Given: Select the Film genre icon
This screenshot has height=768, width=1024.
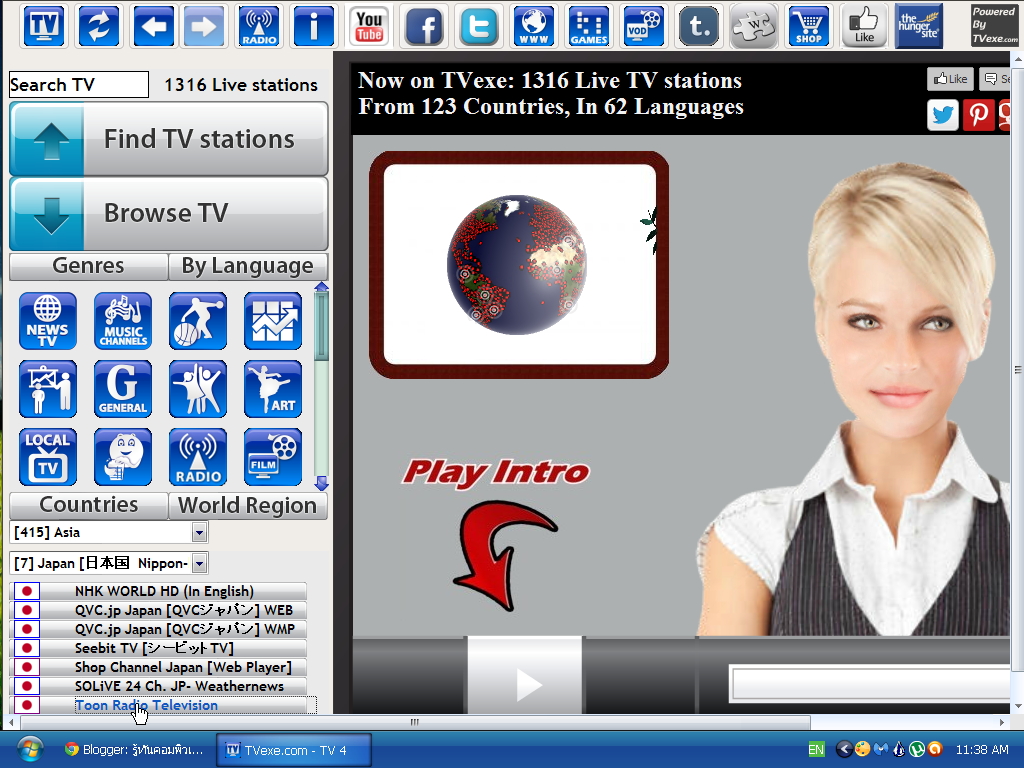Looking at the screenshot, I should point(273,457).
